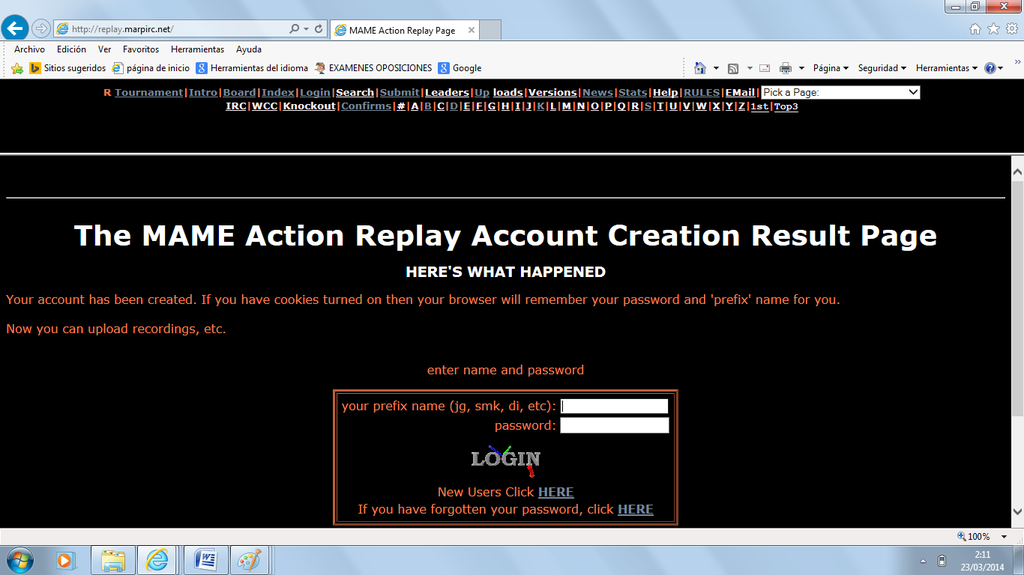Click the prefix name input field

tap(615, 406)
